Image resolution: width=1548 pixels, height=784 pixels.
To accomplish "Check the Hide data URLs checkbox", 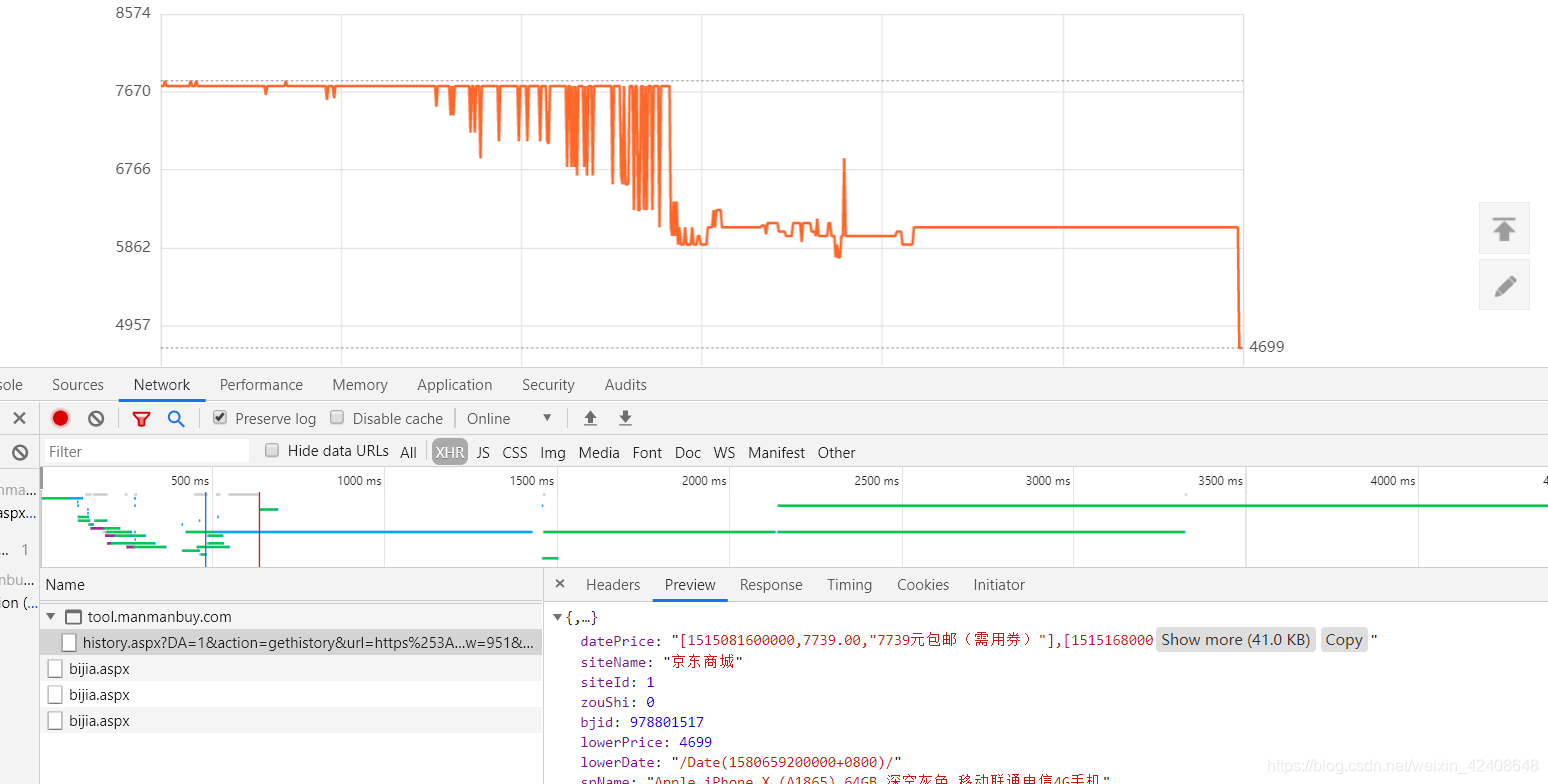I will coord(272,451).
